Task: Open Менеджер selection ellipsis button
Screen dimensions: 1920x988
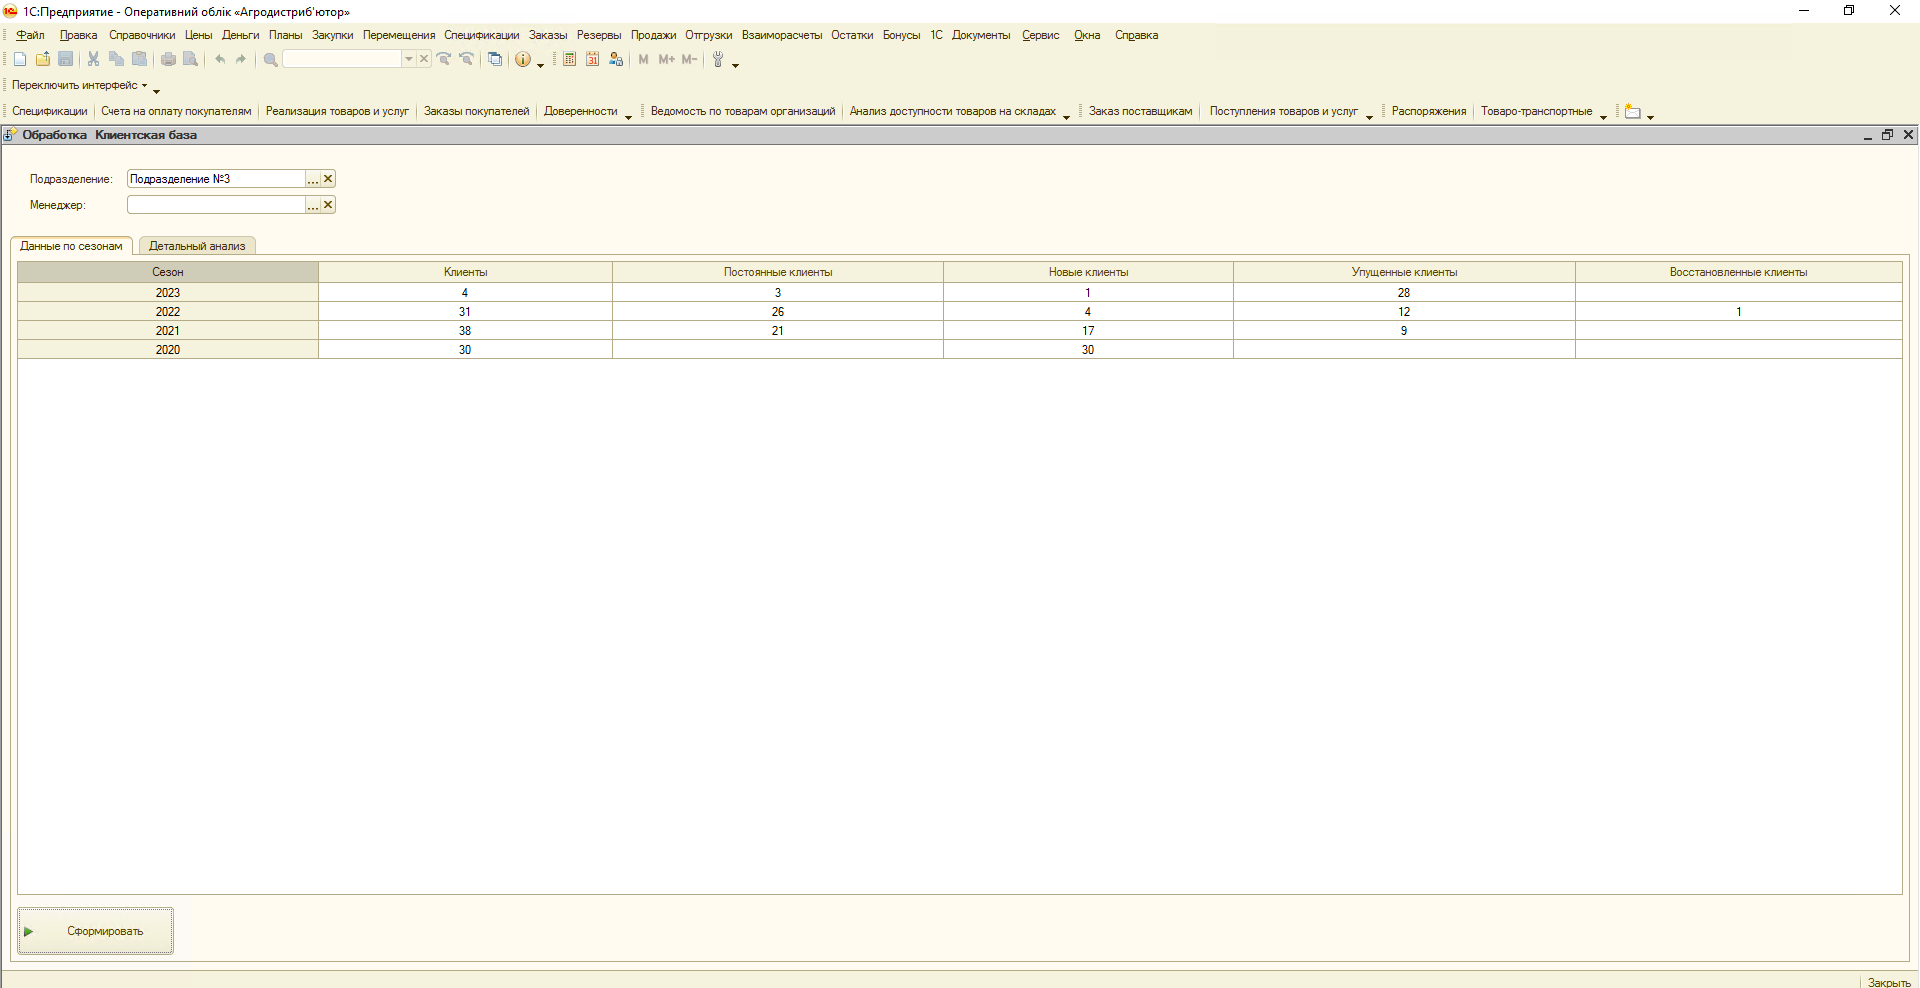Action: point(313,205)
